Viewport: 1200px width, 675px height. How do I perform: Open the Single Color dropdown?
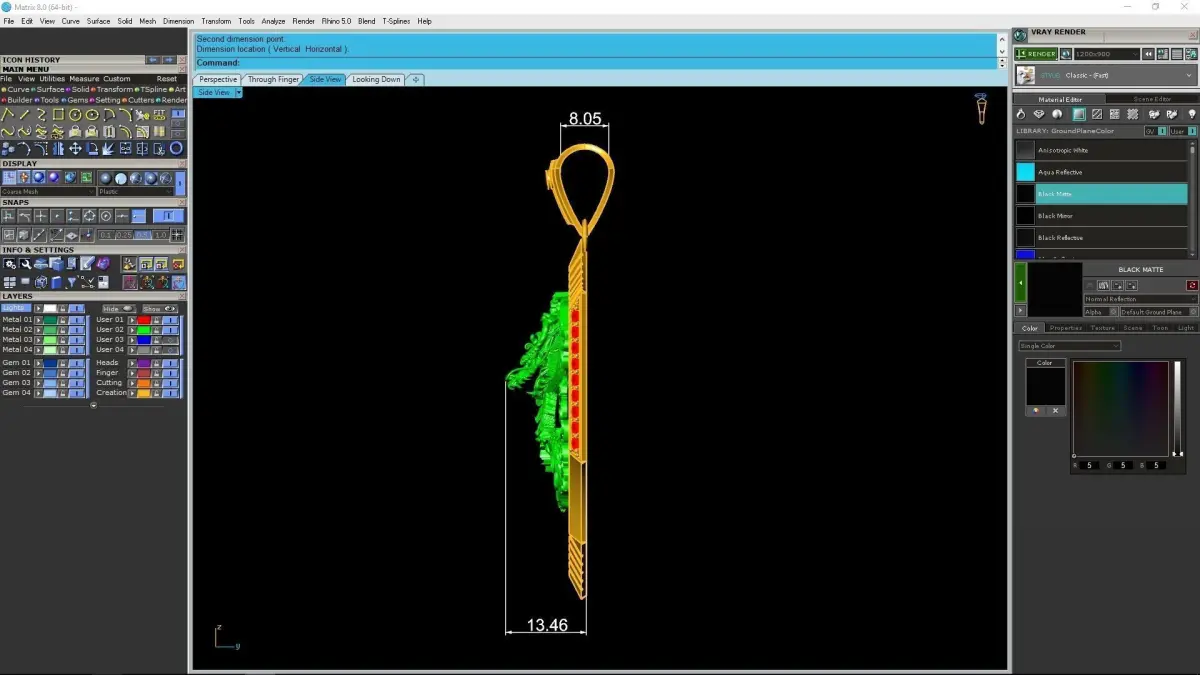tap(1070, 346)
